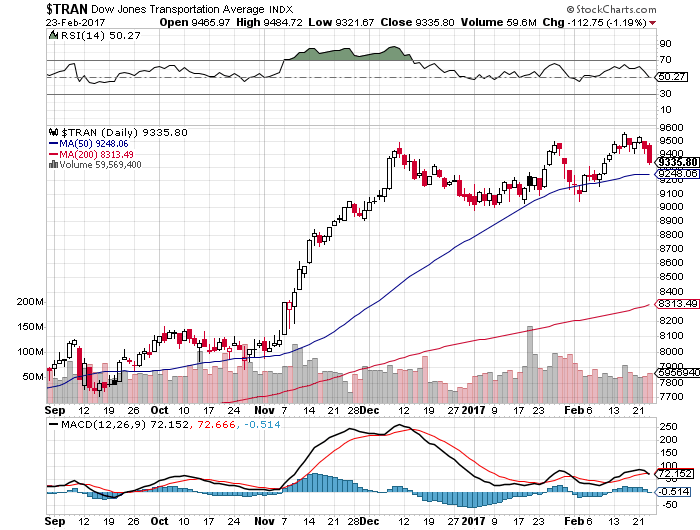This screenshot has height=530, width=700.
Task: Click the MACD(12,26,9) legend label
Action: (x=104, y=425)
